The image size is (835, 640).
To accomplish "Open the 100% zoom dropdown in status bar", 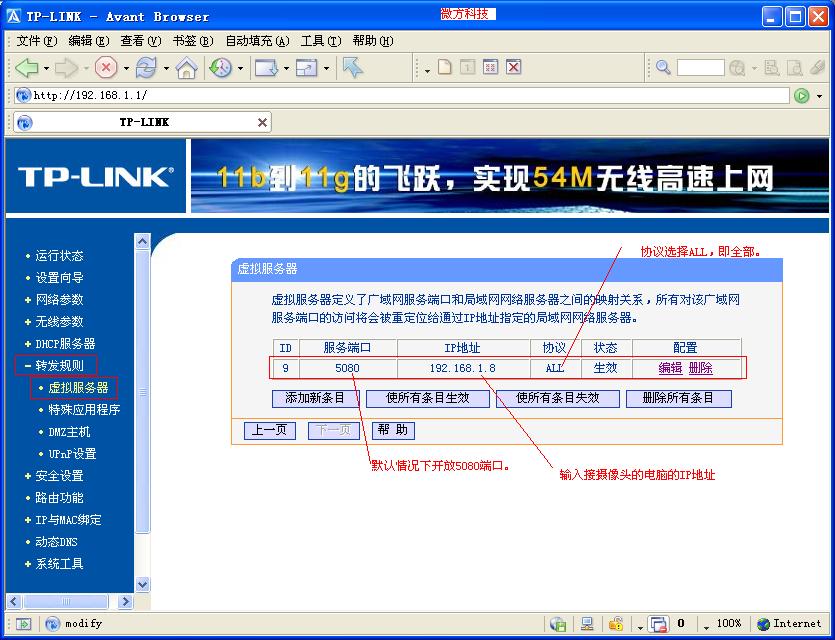I will pos(706,627).
